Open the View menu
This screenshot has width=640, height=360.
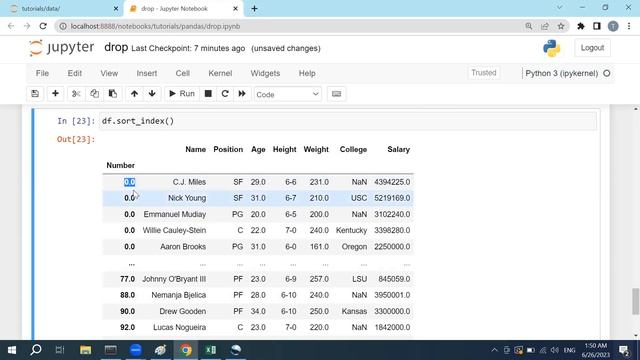[109, 73]
